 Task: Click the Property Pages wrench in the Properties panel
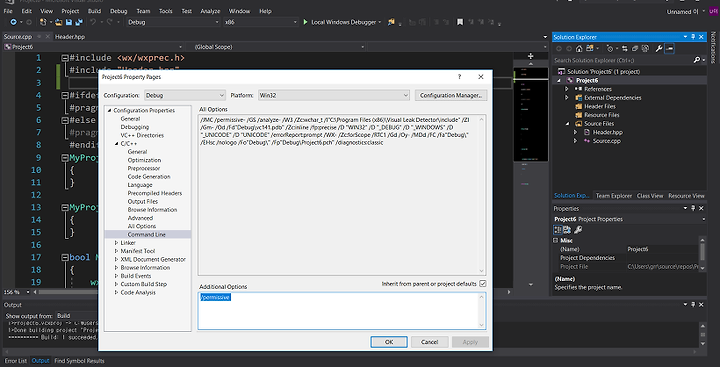click(578, 230)
